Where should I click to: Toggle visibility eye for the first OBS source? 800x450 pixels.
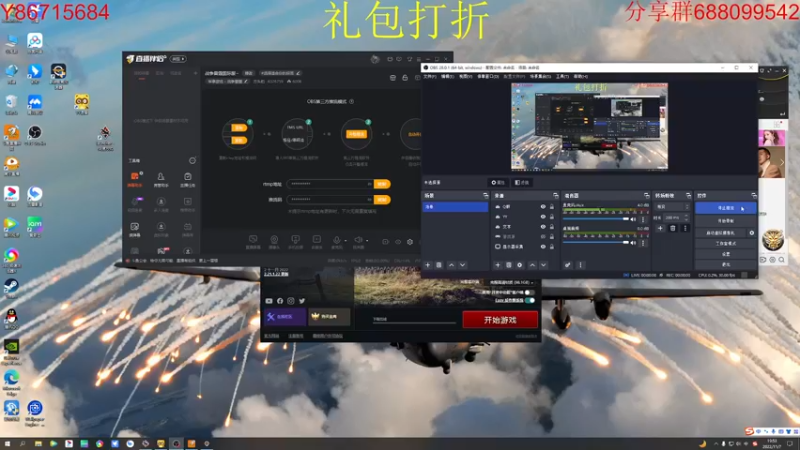(x=543, y=207)
